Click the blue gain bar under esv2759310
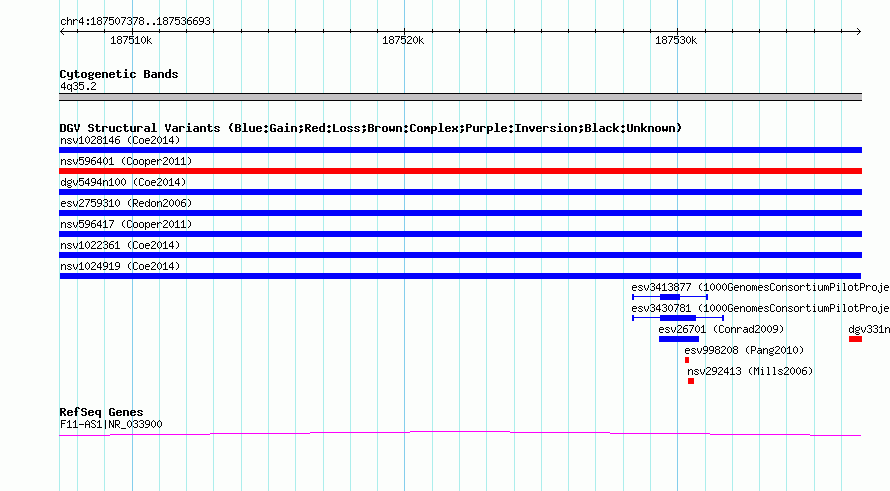This screenshot has height=491, width=890. pos(460,213)
